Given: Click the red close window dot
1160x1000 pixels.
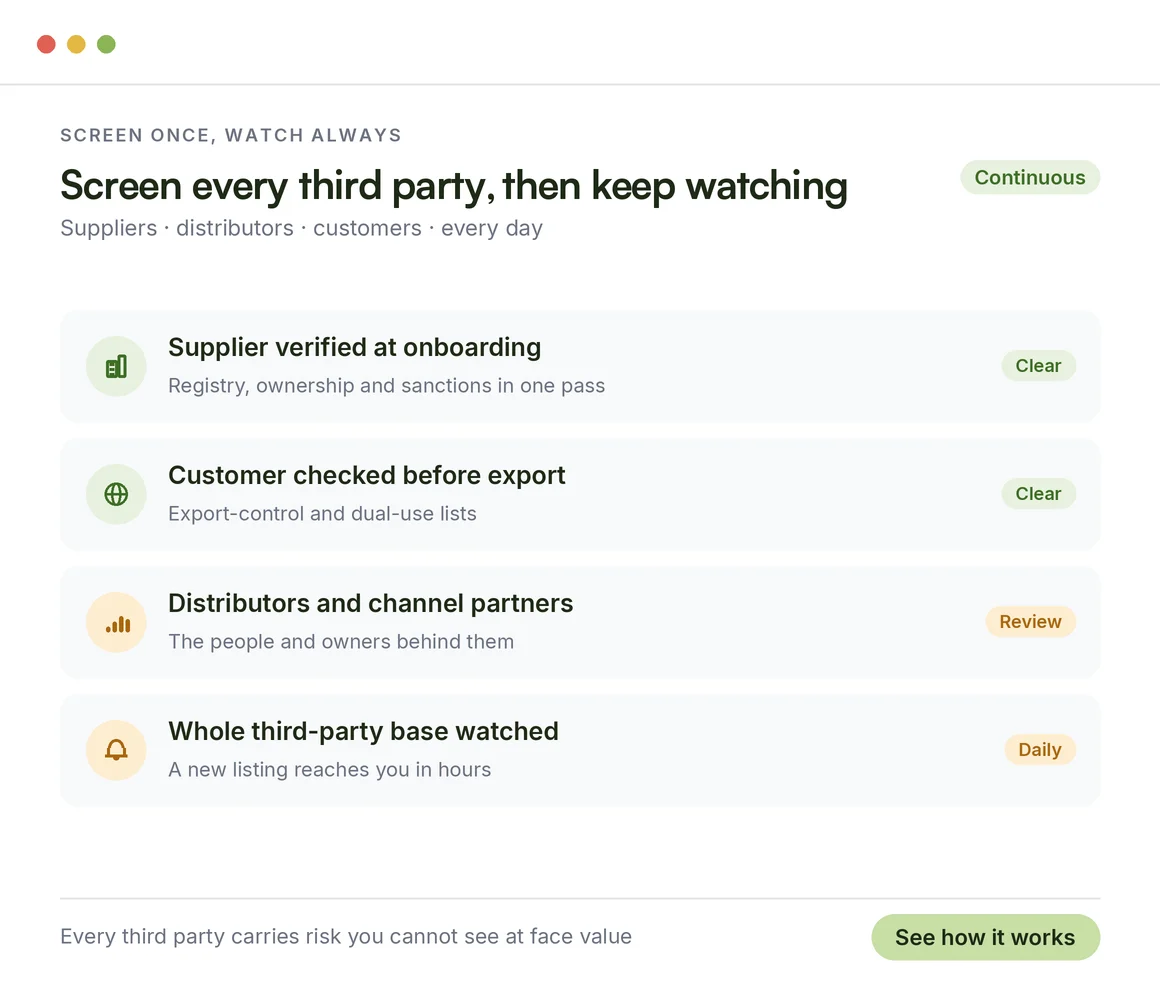Looking at the screenshot, I should (x=47, y=44).
